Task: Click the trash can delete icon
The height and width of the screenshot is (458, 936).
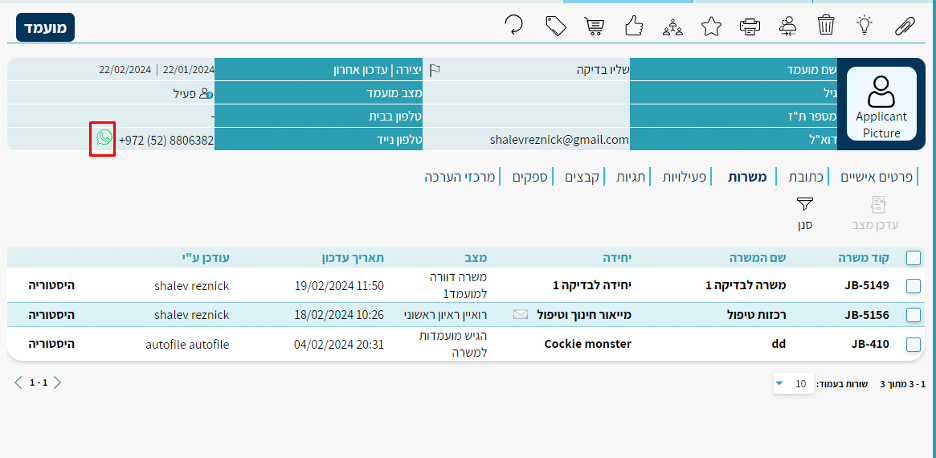Action: pos(826,26)
